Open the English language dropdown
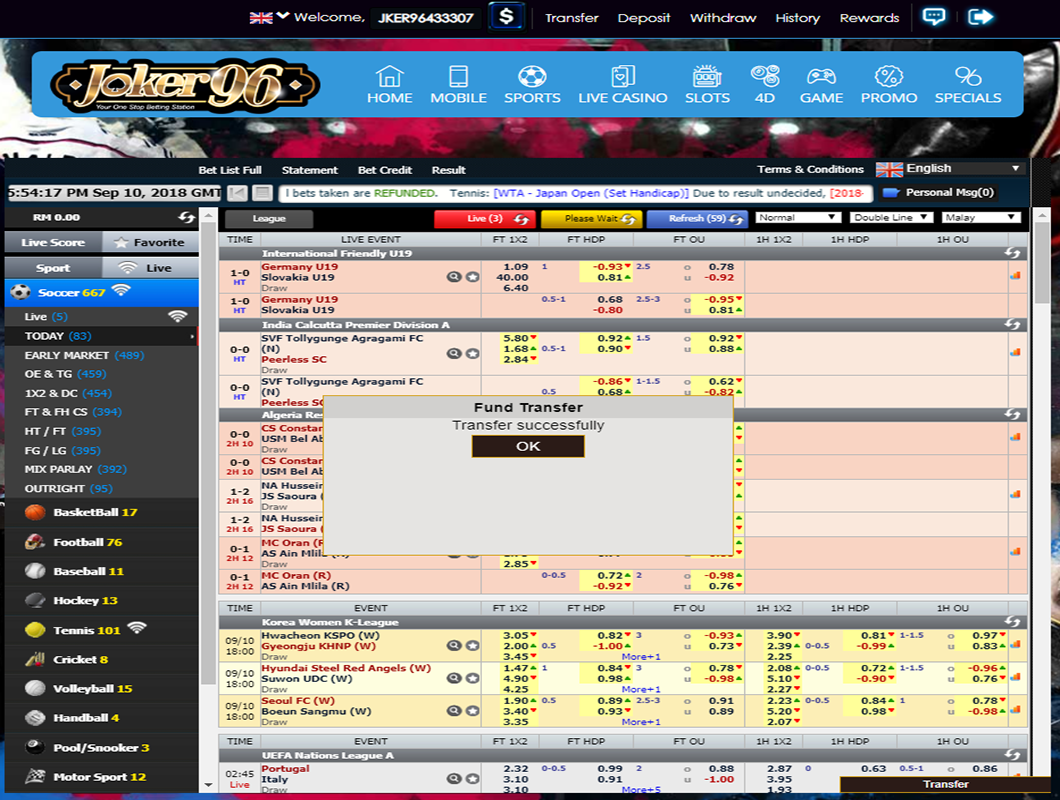1060x800 pixels. pyautogui.click(x=950, y=169)
